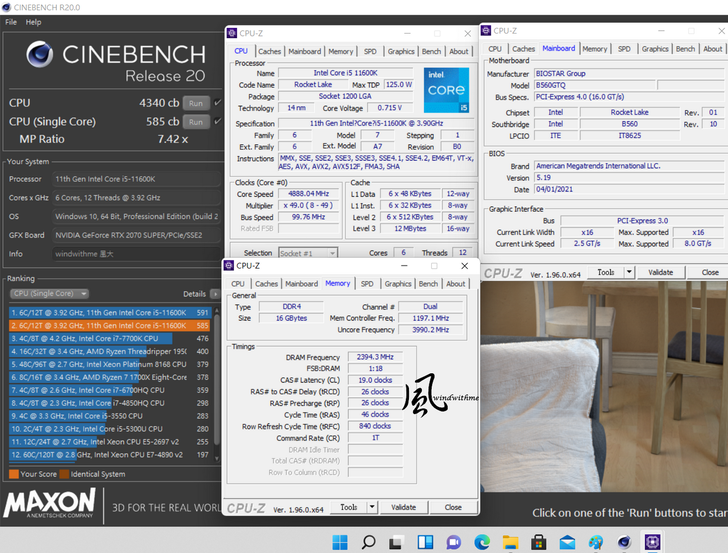
Task: Click the Info text field in Your System
Action: coord(135,254)
